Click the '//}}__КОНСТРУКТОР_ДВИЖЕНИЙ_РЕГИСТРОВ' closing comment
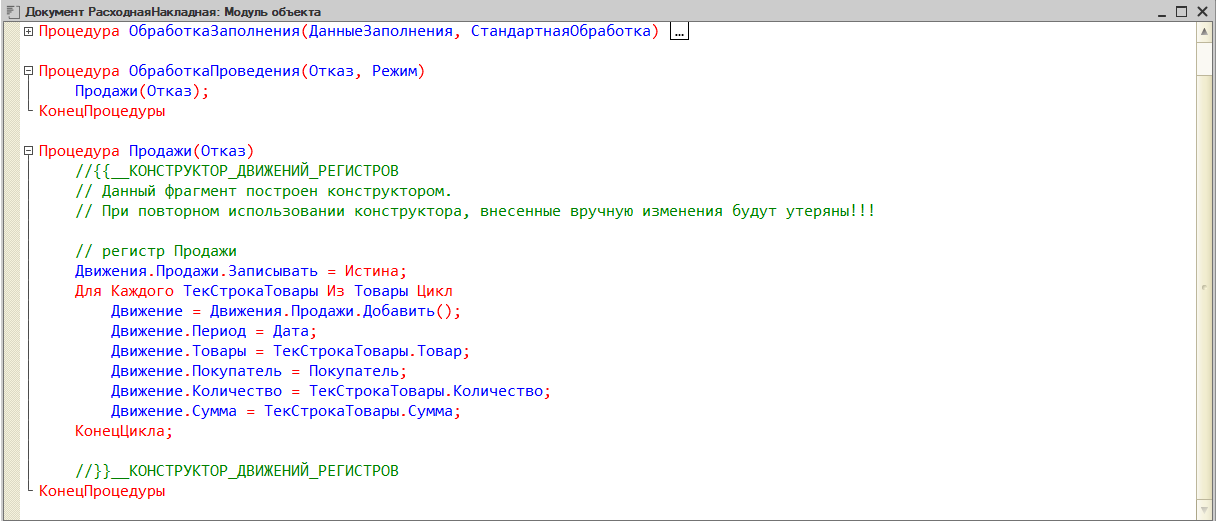This screenshot has width=1216, height=521. (x=237, y=471)
